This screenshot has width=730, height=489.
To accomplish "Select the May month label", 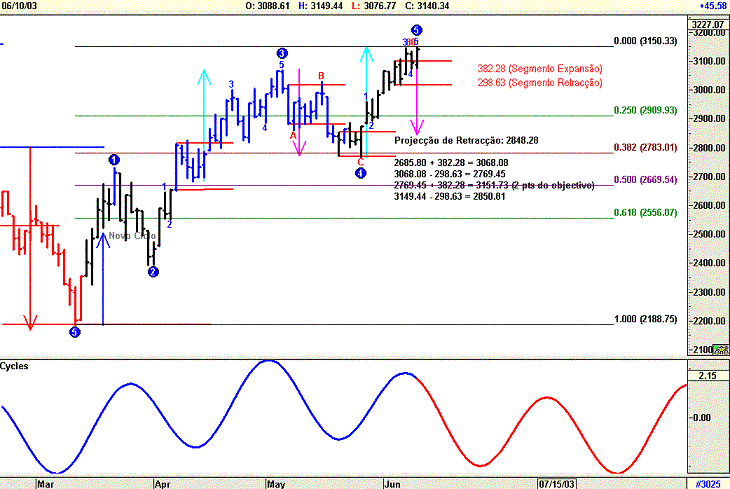I will coord(276,484).
